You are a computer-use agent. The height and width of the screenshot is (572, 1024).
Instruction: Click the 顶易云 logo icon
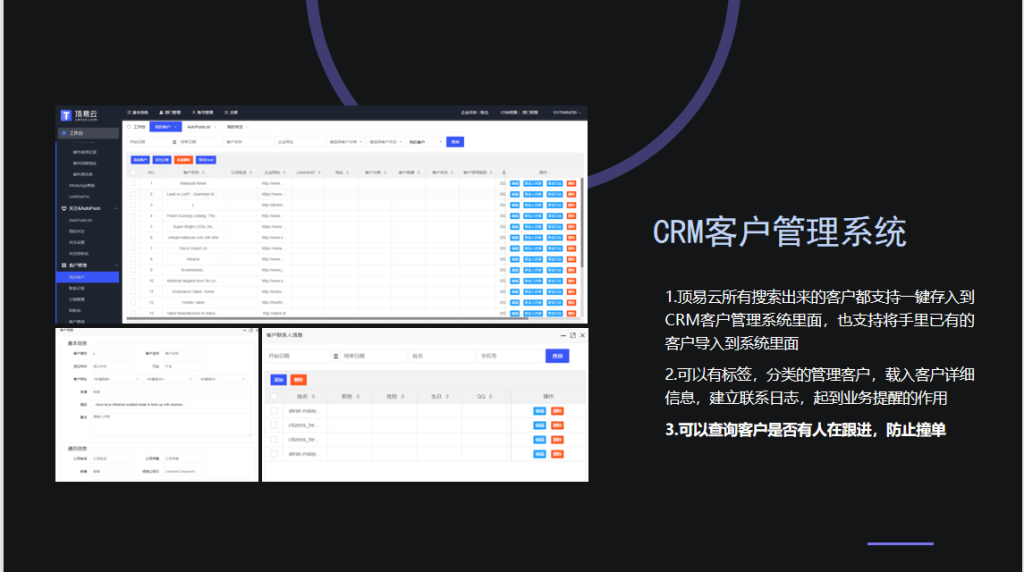(66, 115)
